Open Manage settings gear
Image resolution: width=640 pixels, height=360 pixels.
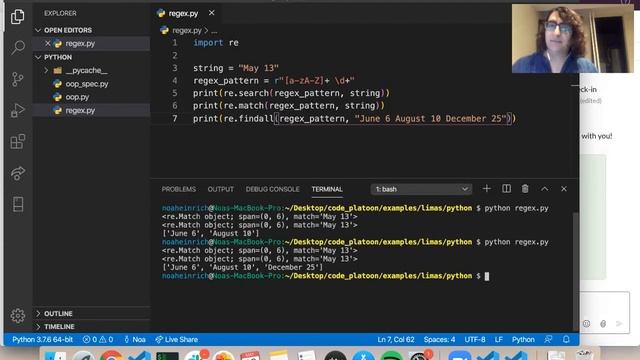[x=18, y=316]
